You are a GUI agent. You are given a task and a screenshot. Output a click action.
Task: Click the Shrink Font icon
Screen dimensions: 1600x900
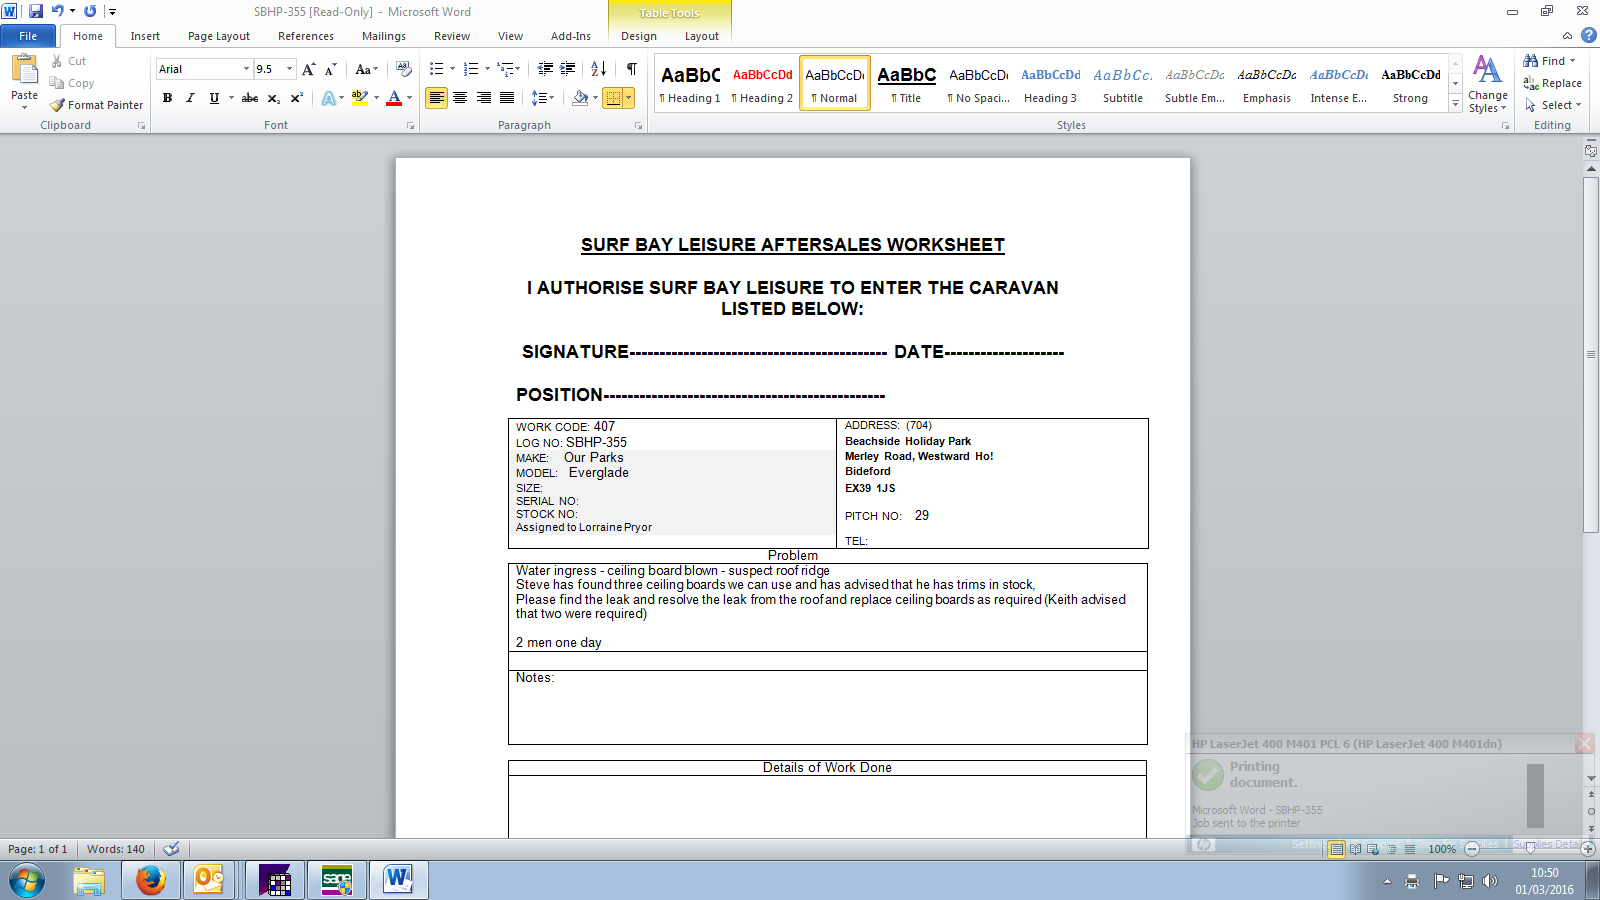pos(330,69)
